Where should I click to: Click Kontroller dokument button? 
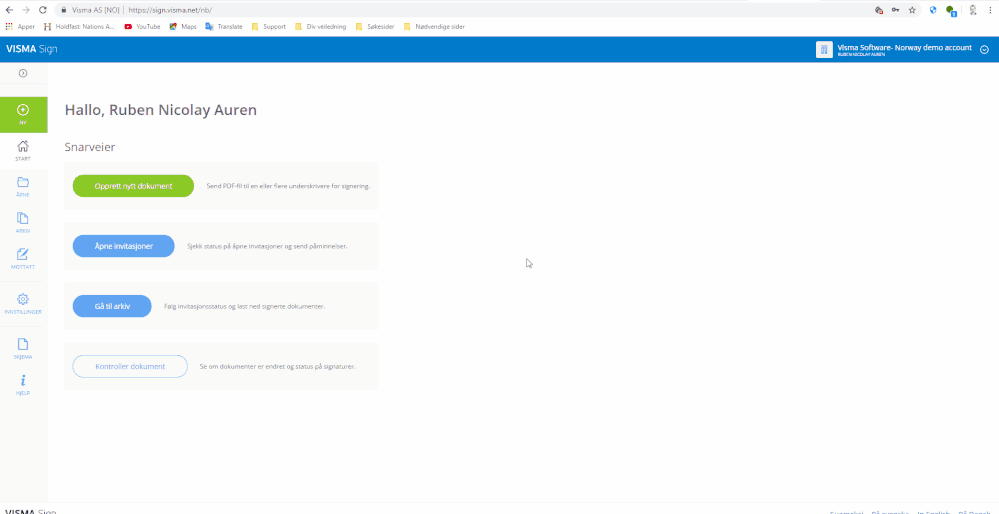(130, 366)
